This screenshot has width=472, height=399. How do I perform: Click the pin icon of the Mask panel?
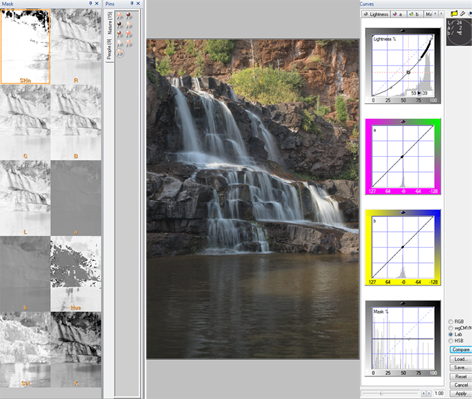(90, 3)
